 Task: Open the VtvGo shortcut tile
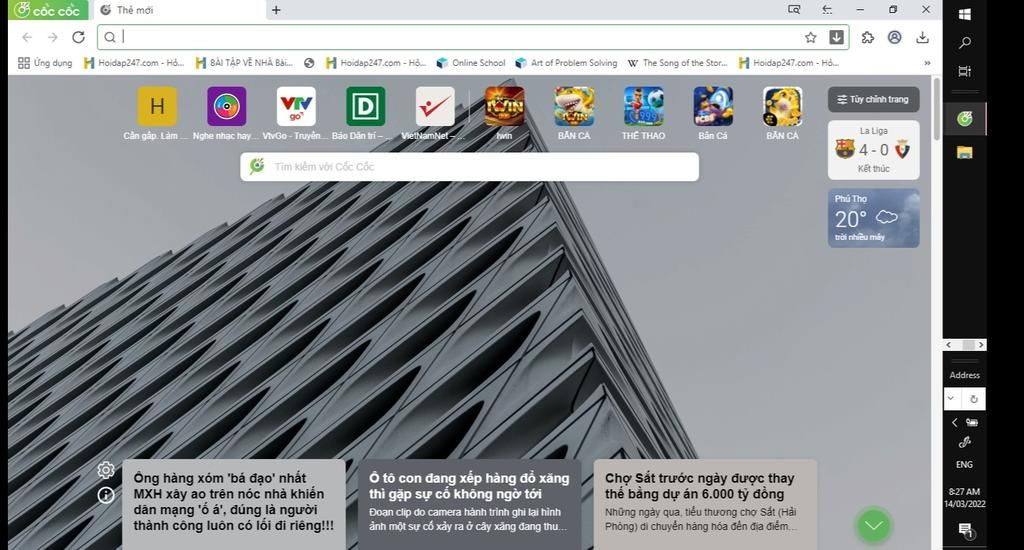coord(296,114)
